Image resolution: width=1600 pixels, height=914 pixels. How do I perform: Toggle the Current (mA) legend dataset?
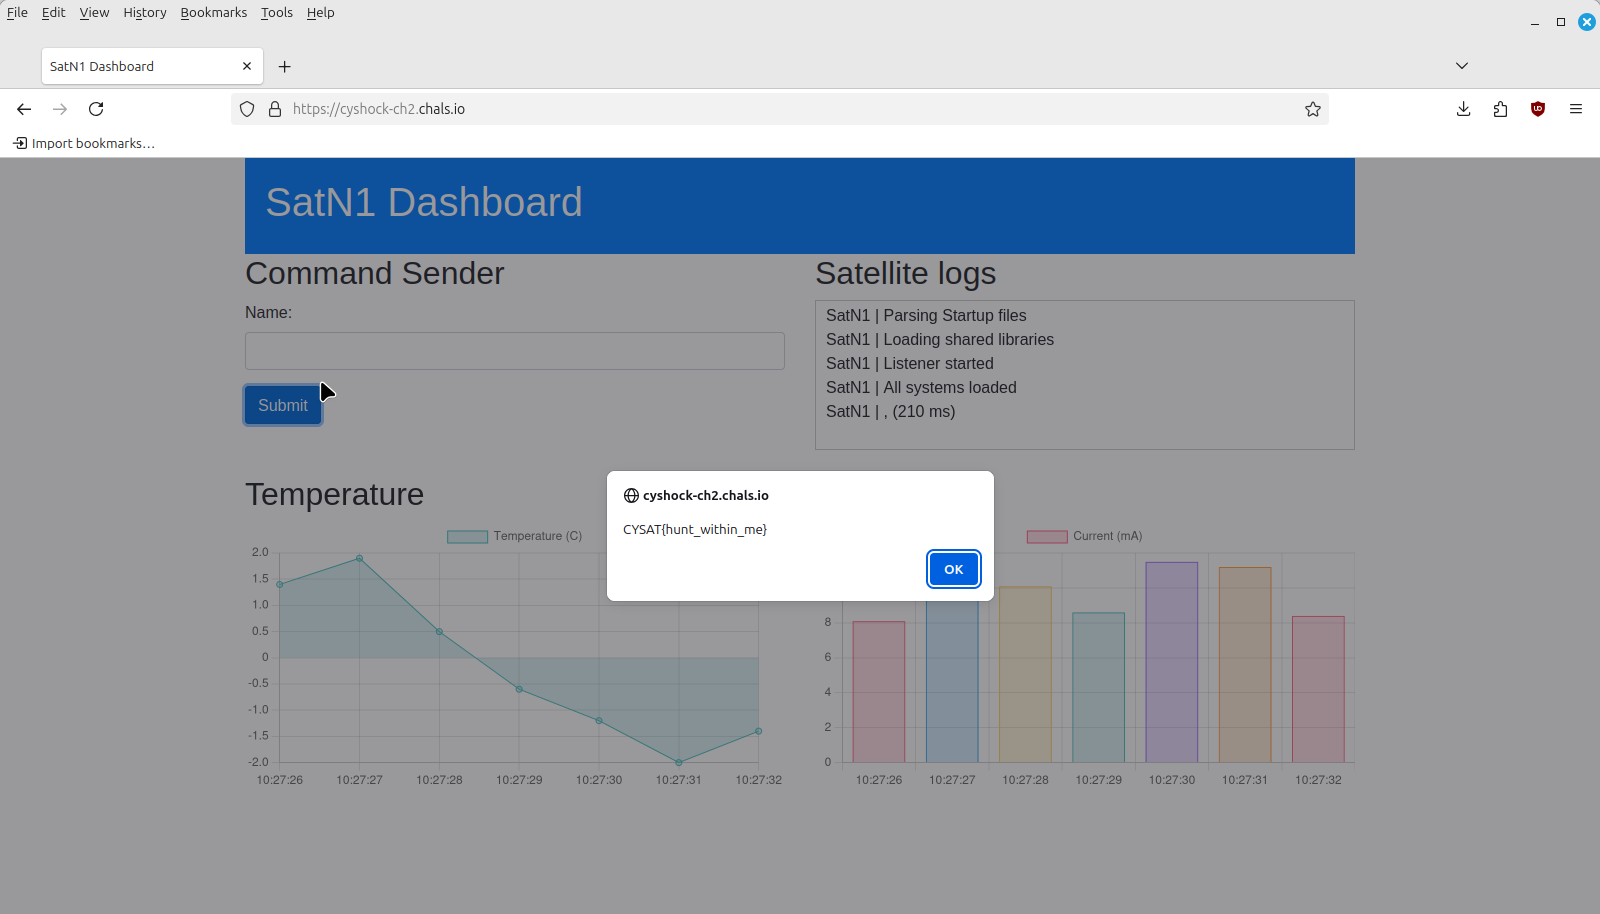1084,536
